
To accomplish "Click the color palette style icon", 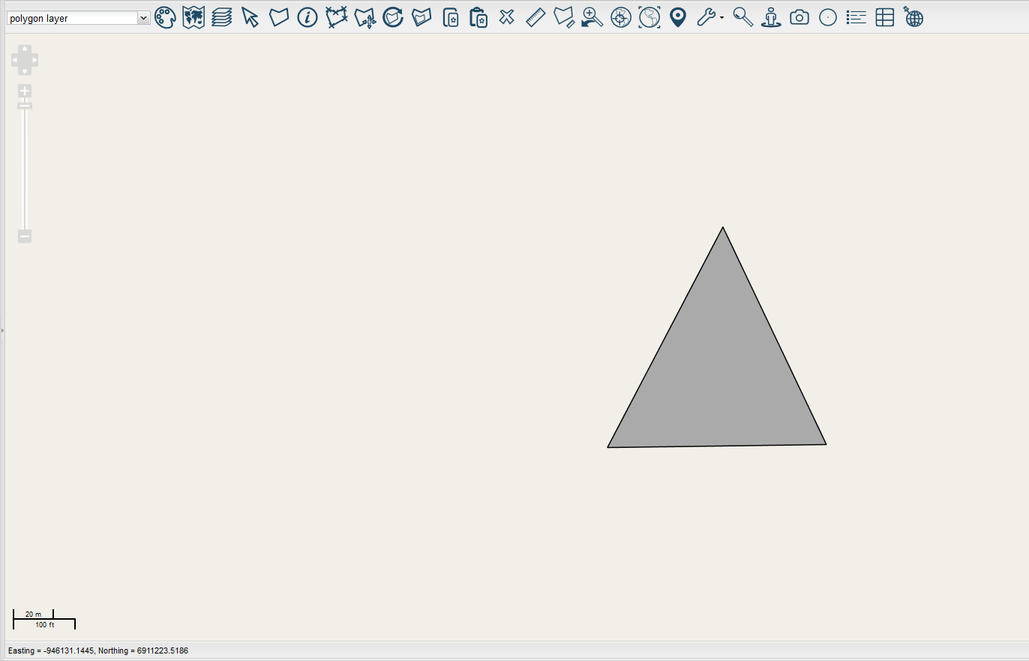I will [165, 17].
